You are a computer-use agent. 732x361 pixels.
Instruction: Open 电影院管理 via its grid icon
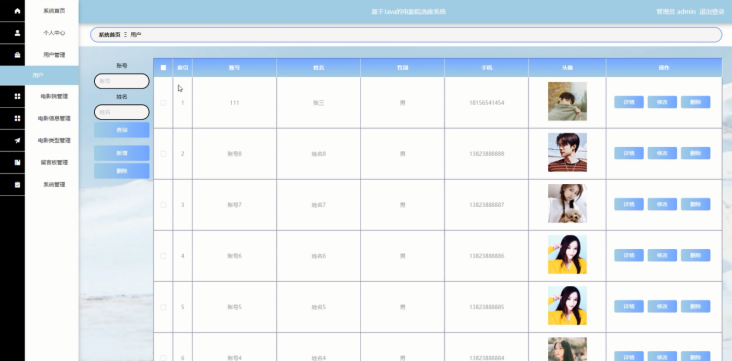[x=17, y=96]
